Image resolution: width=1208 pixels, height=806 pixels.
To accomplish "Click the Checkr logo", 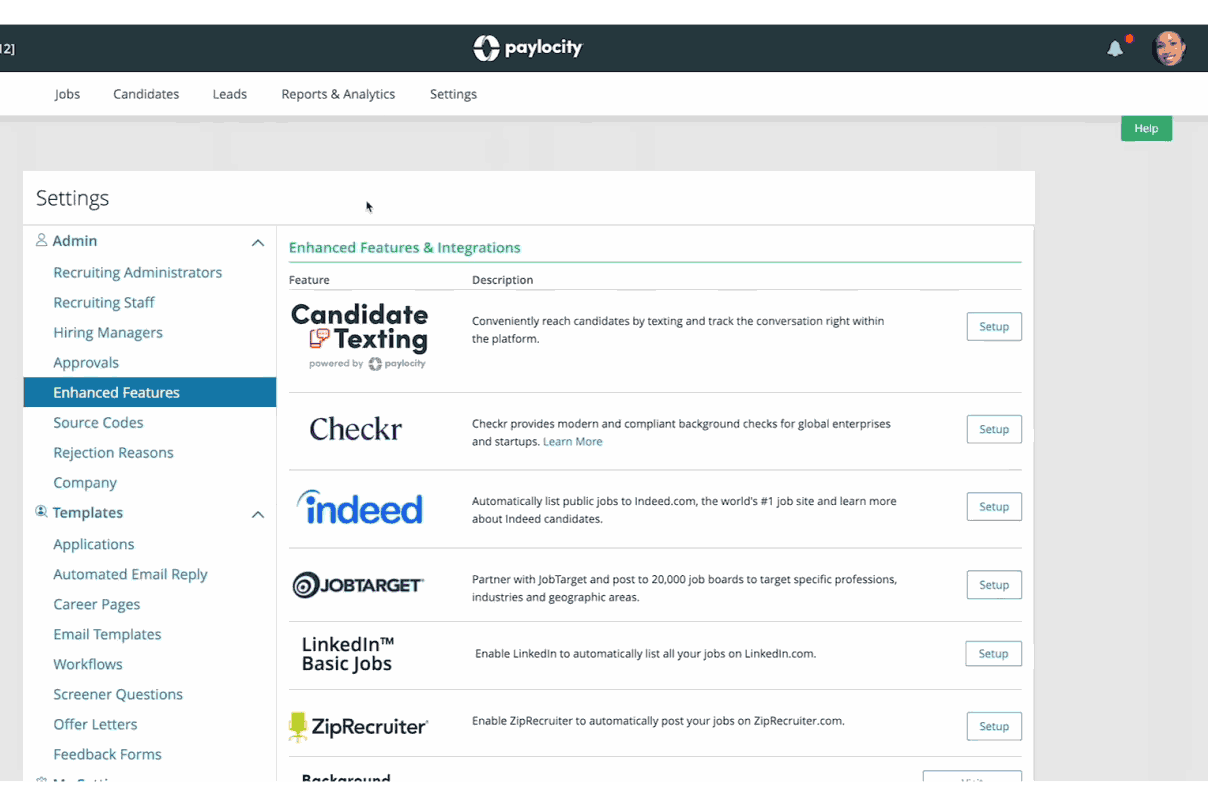I will click(x=356, y=429).
